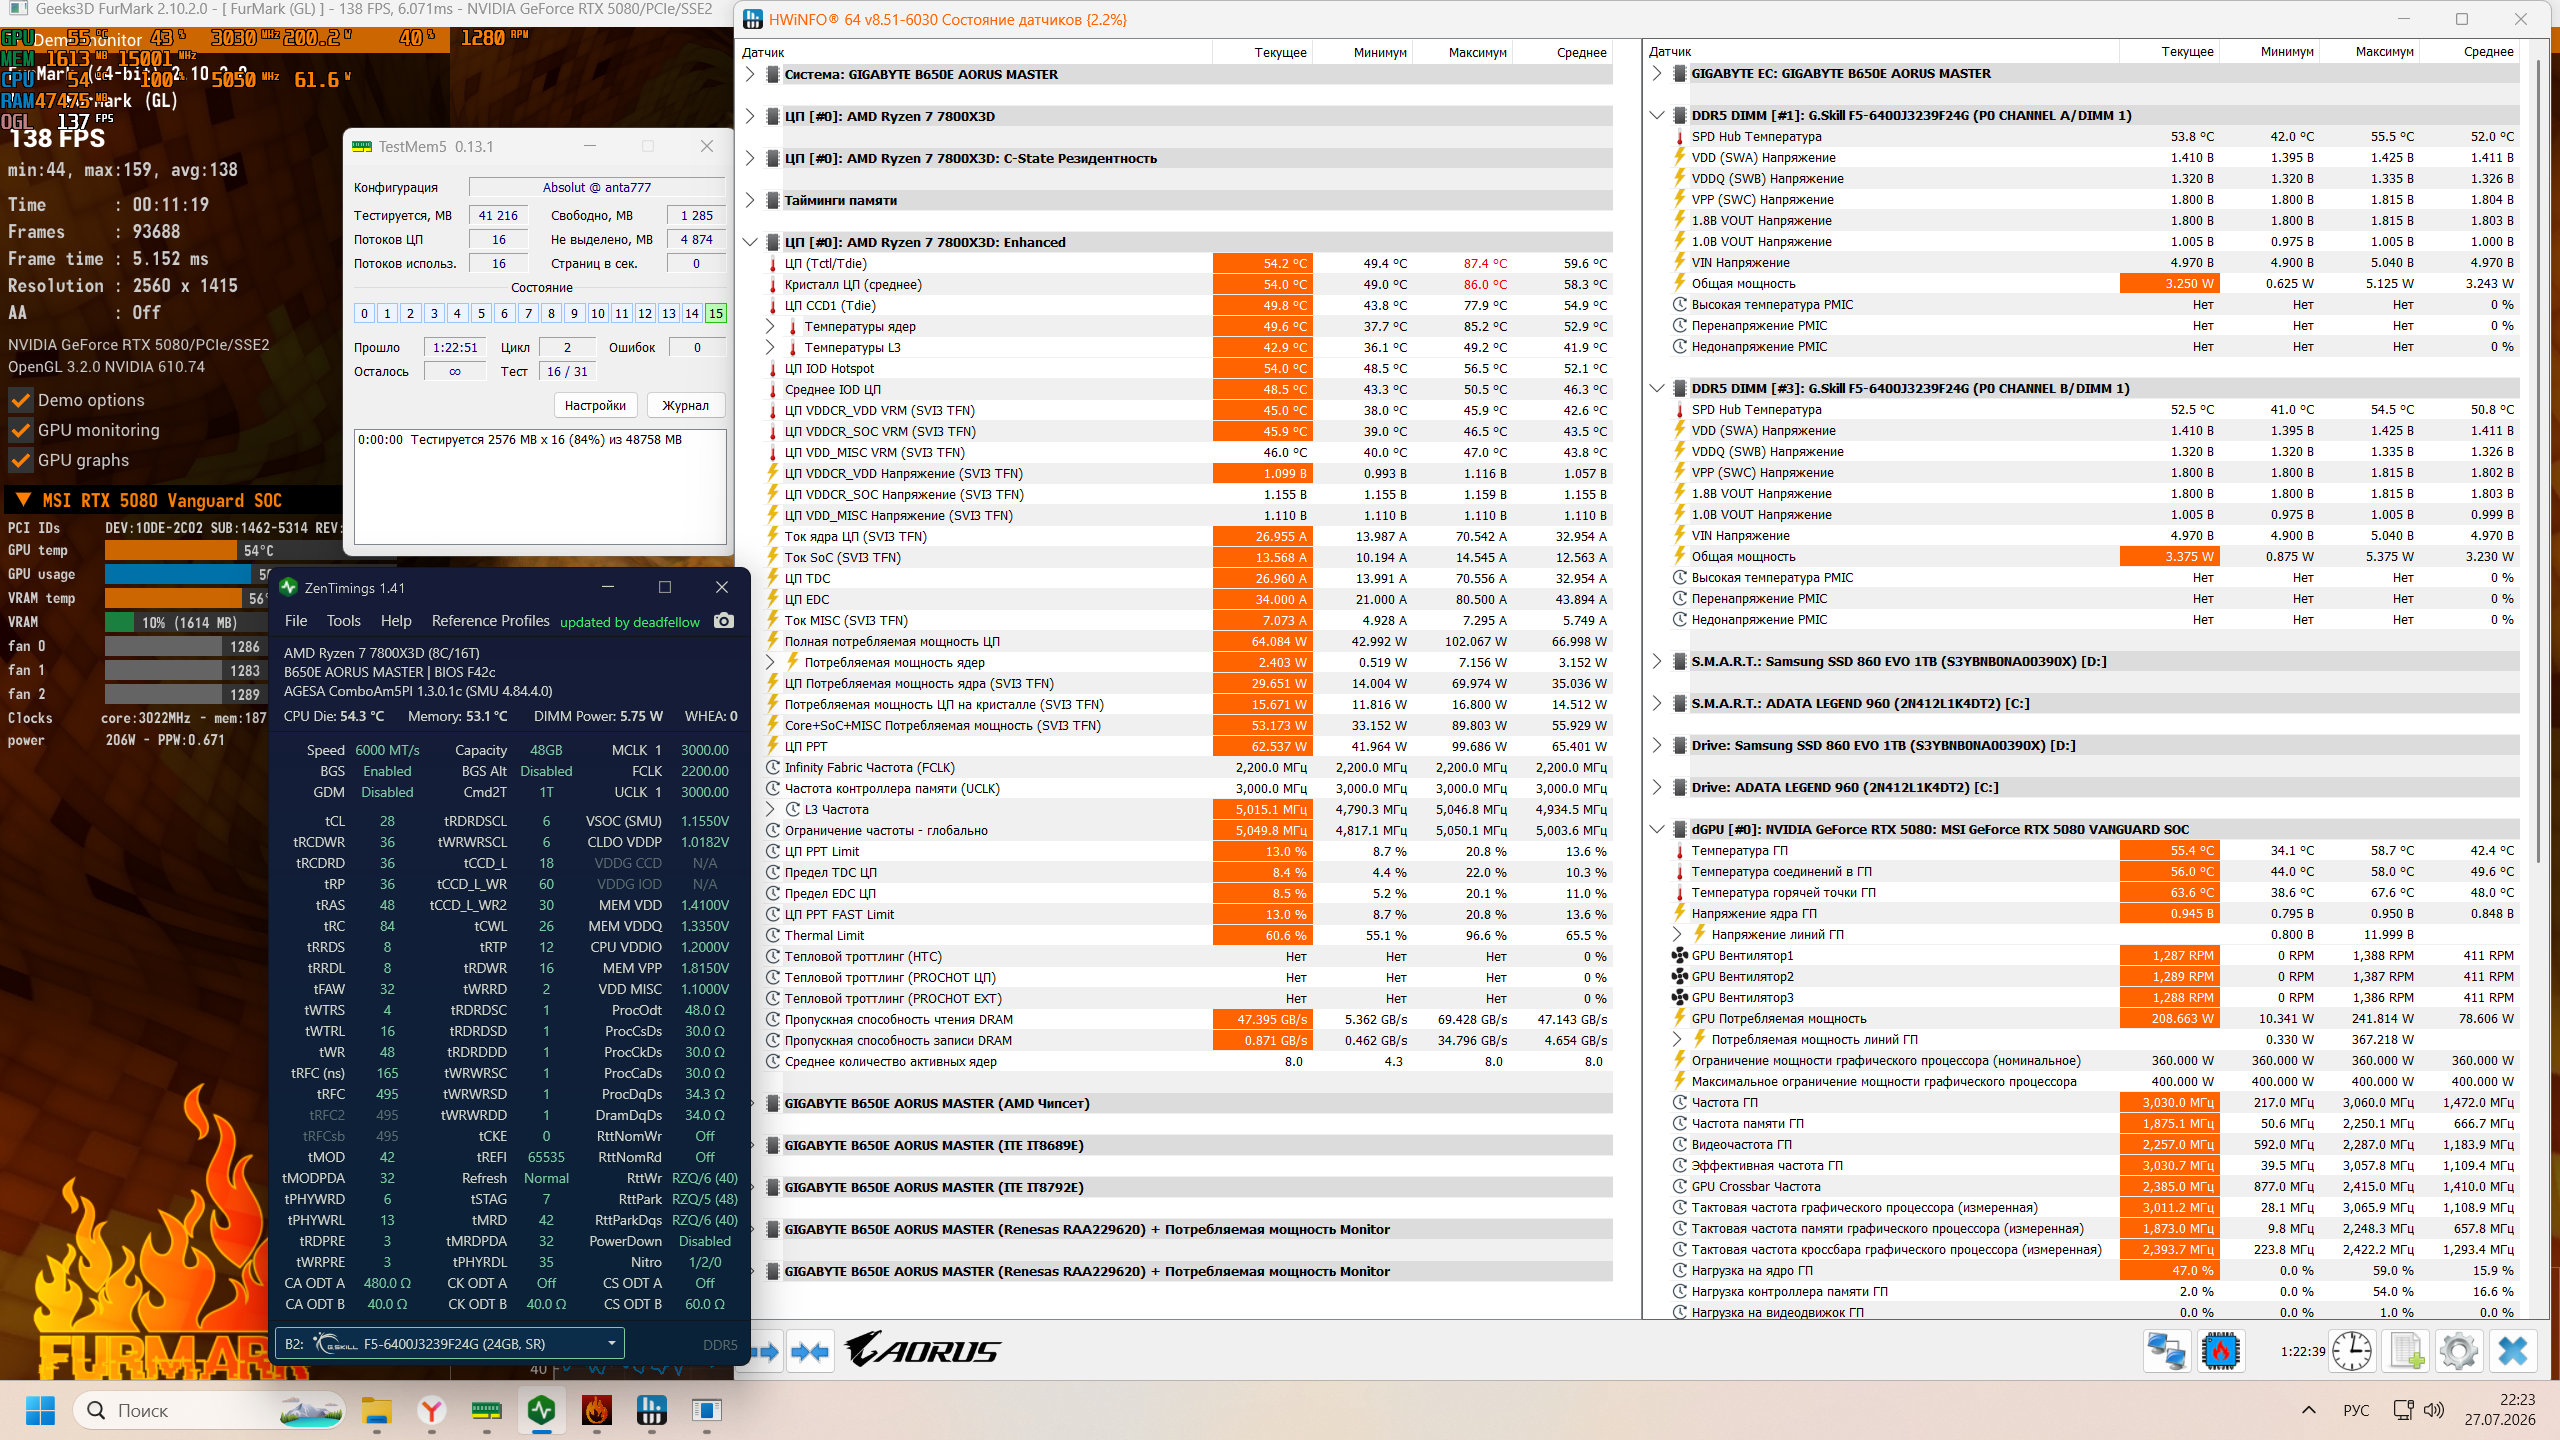Screen dimensions: 2560x1440
Task: Open the Help menu in ZenTimings
Action: 396,621
